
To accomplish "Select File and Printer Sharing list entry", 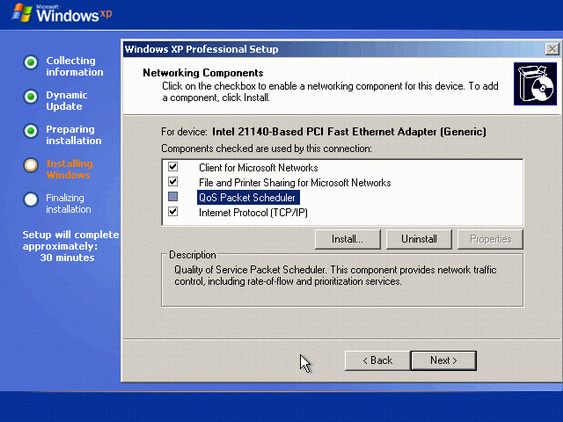I will pyautogui.click(x=295, y=183).
